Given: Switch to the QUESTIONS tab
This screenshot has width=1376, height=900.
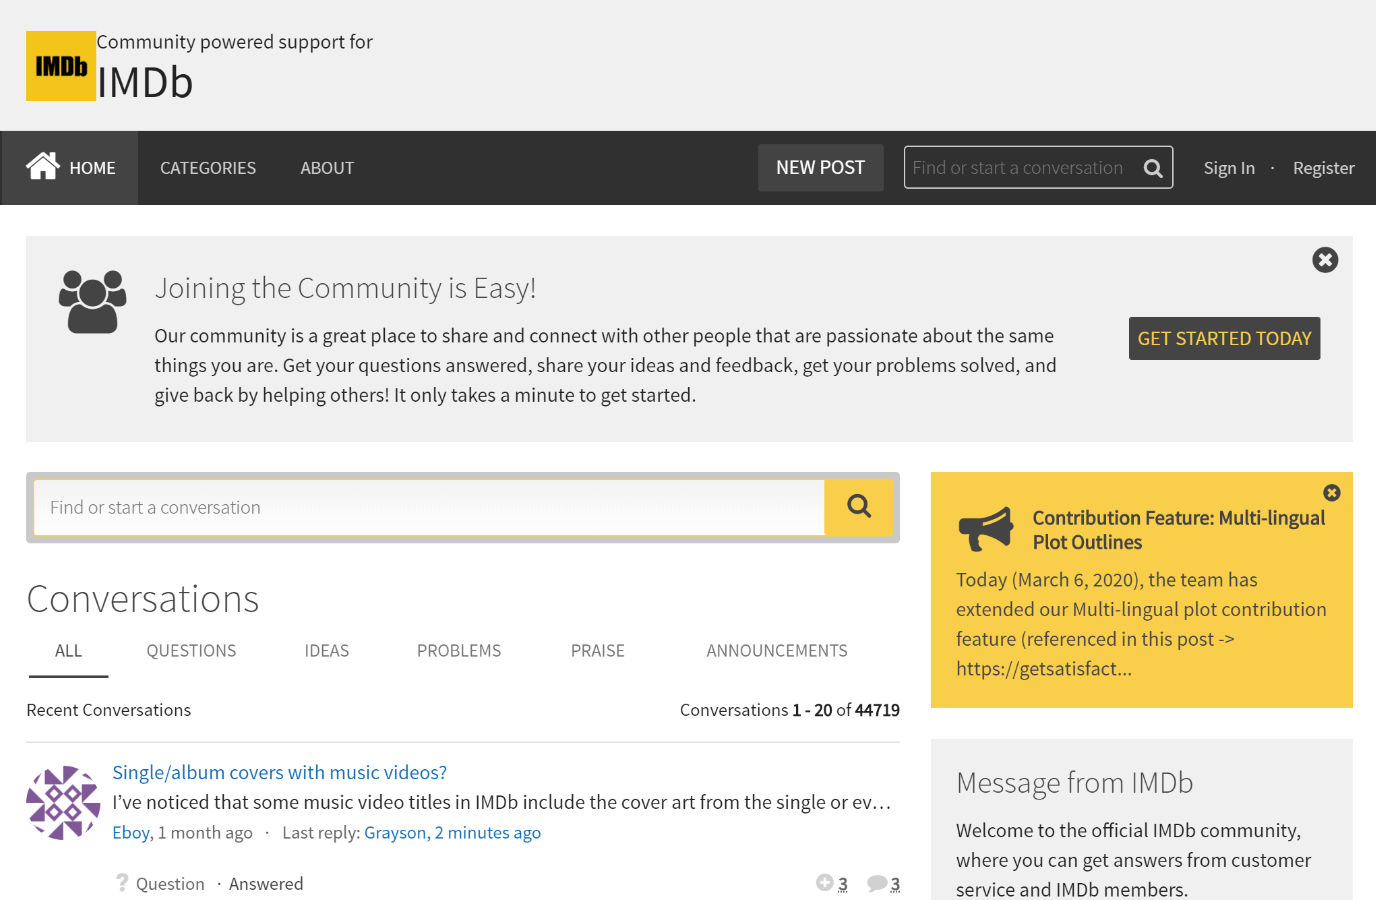Looking at the screenshot, I should tap(191, 651).
